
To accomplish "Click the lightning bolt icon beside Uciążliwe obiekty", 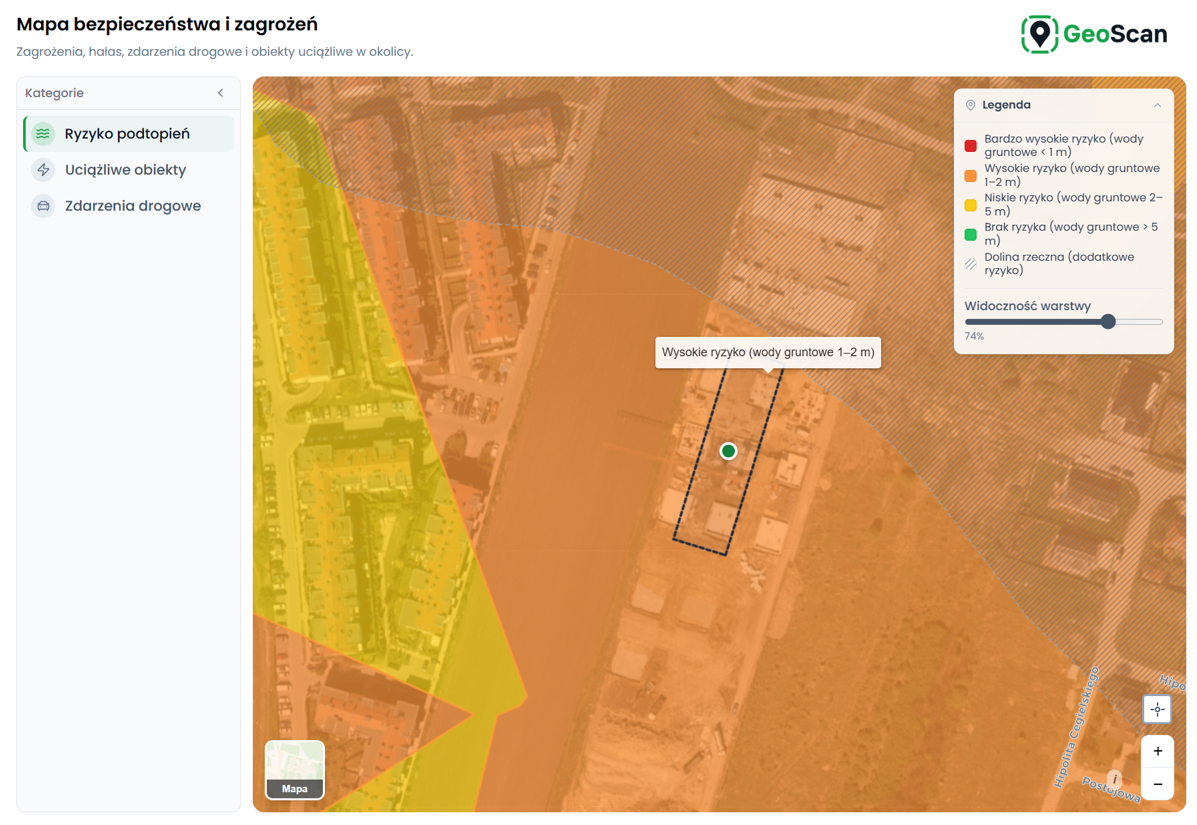I will [44, 169].
